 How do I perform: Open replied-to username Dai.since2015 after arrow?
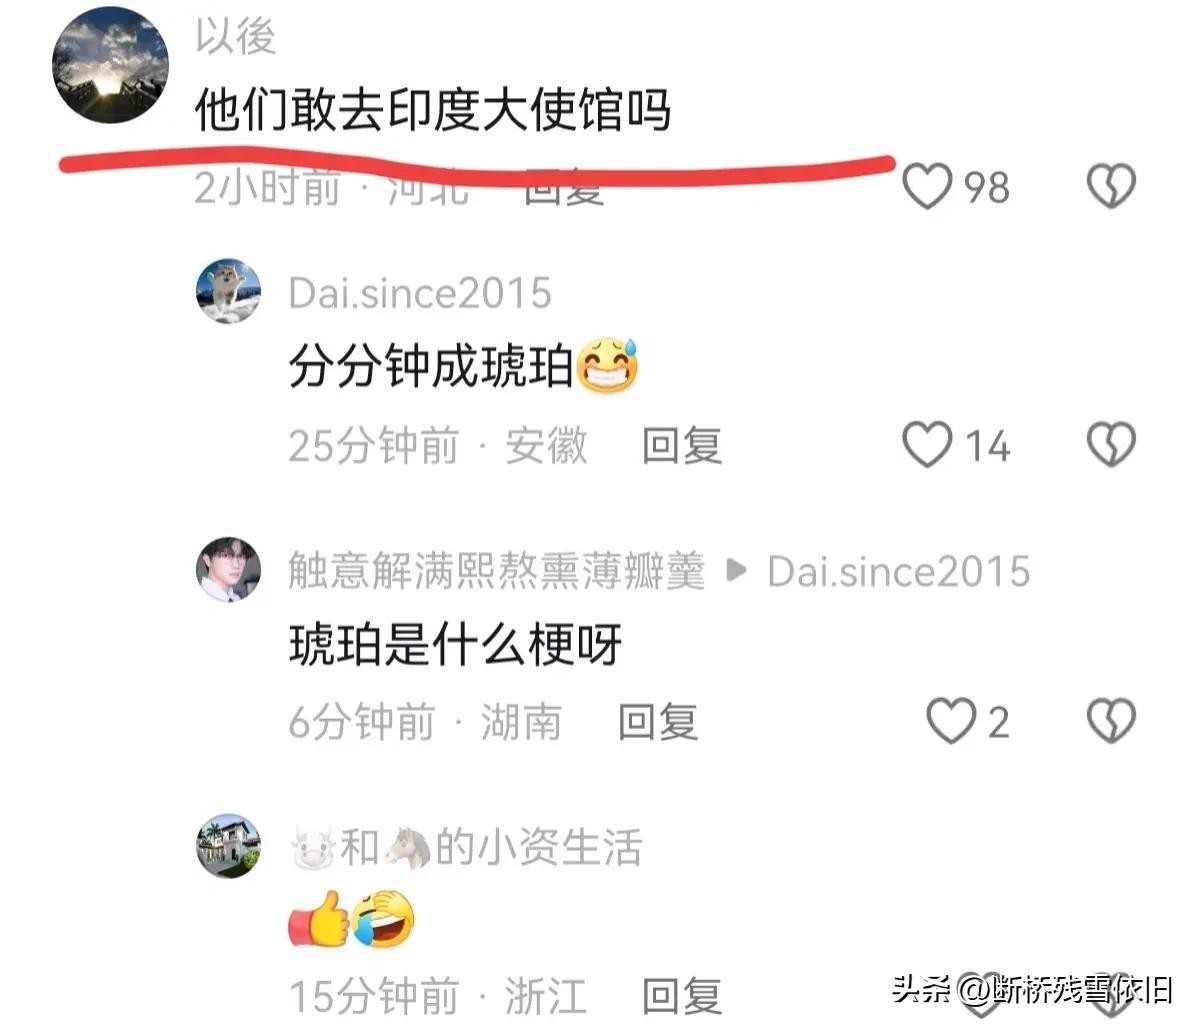pos(899,571)
